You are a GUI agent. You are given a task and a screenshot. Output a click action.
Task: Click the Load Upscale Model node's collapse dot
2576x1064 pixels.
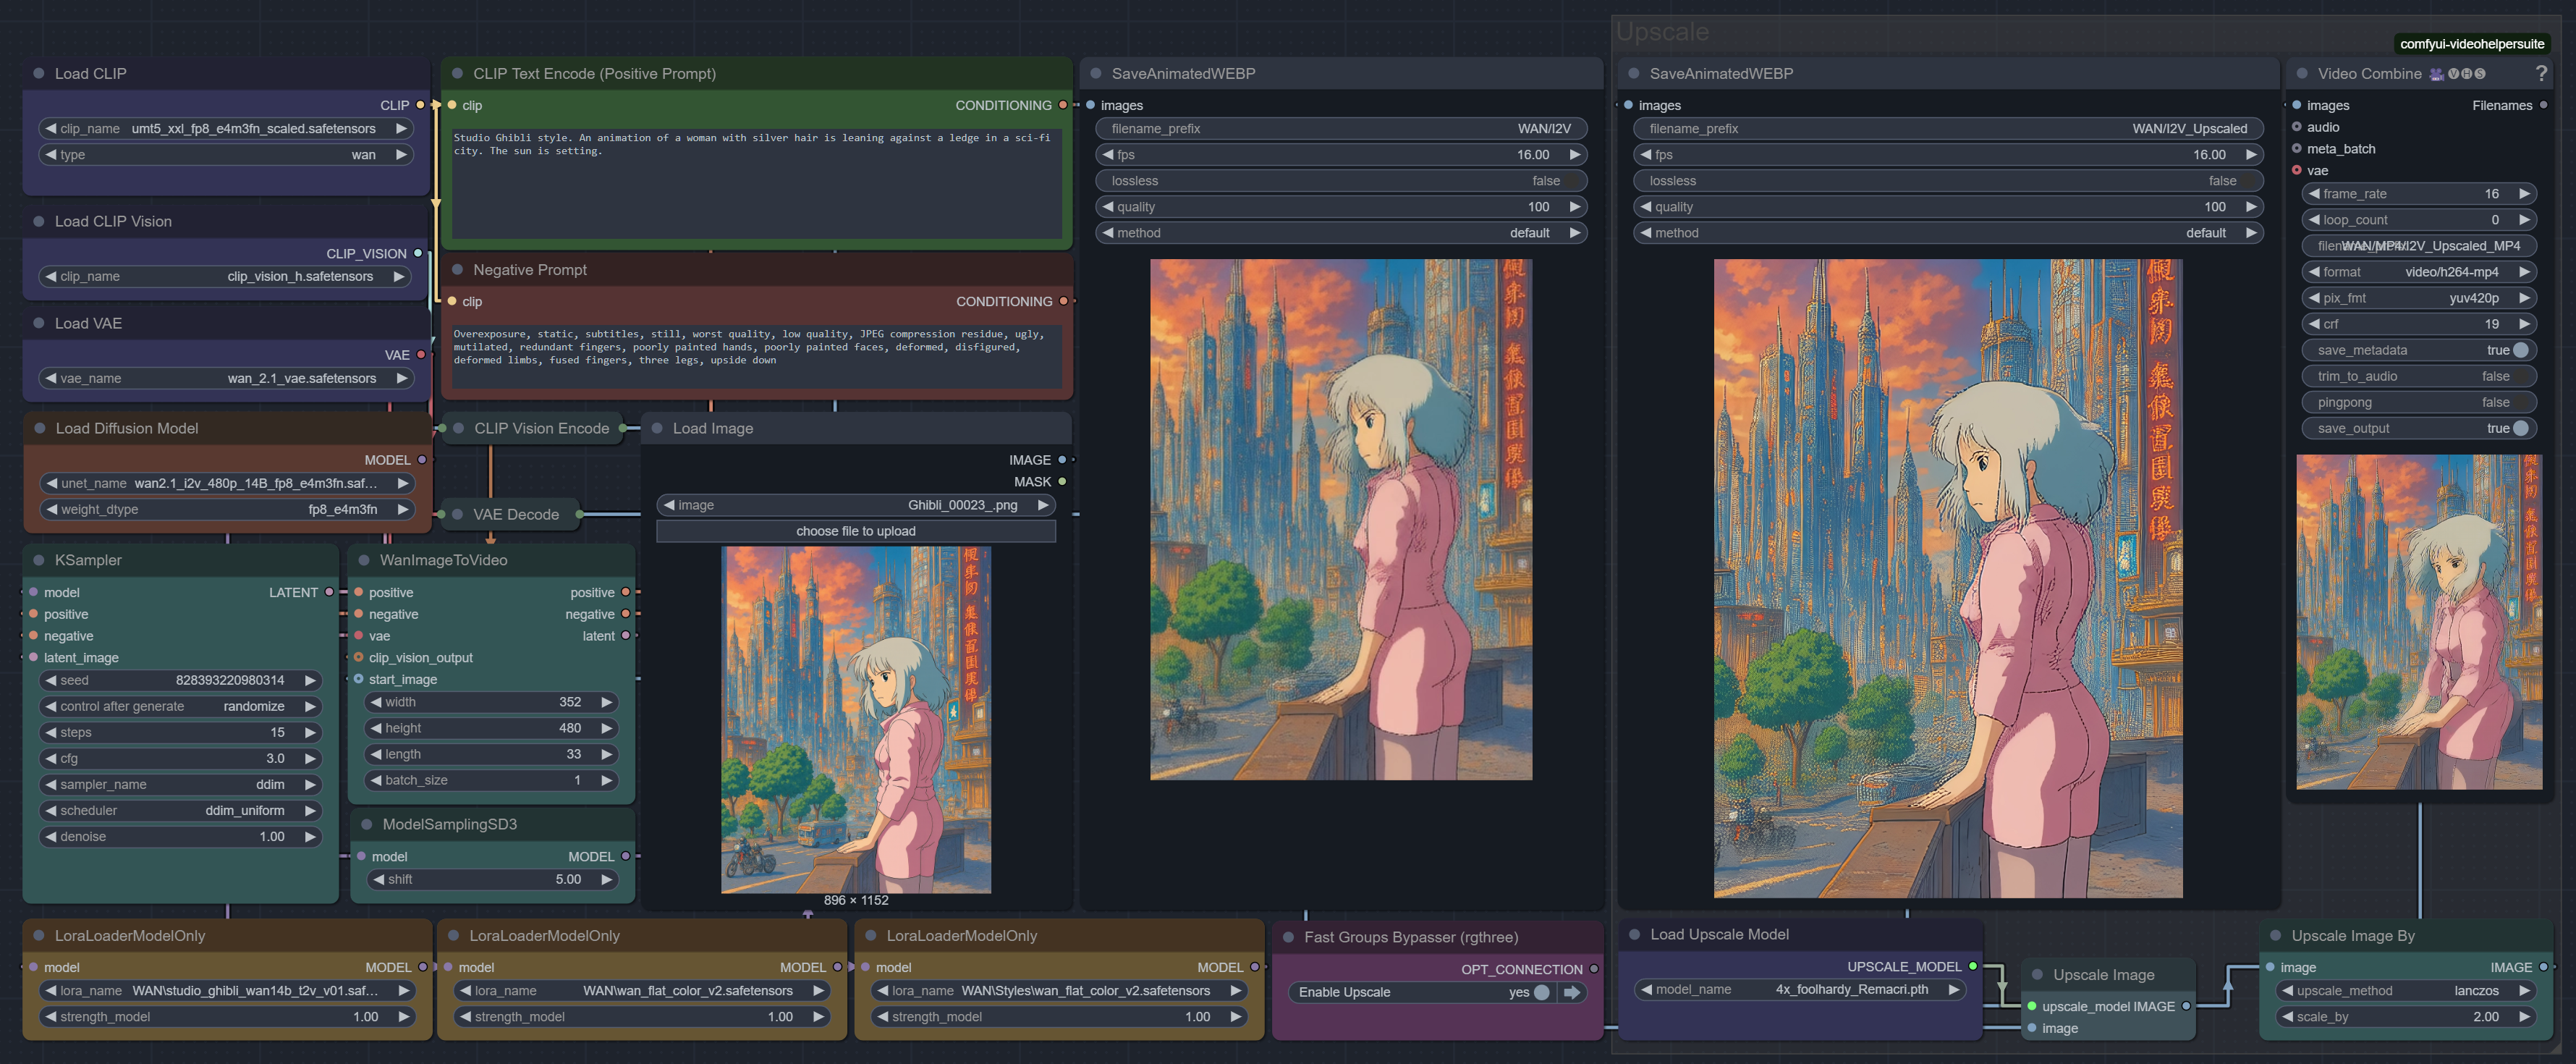[1634, 935]
